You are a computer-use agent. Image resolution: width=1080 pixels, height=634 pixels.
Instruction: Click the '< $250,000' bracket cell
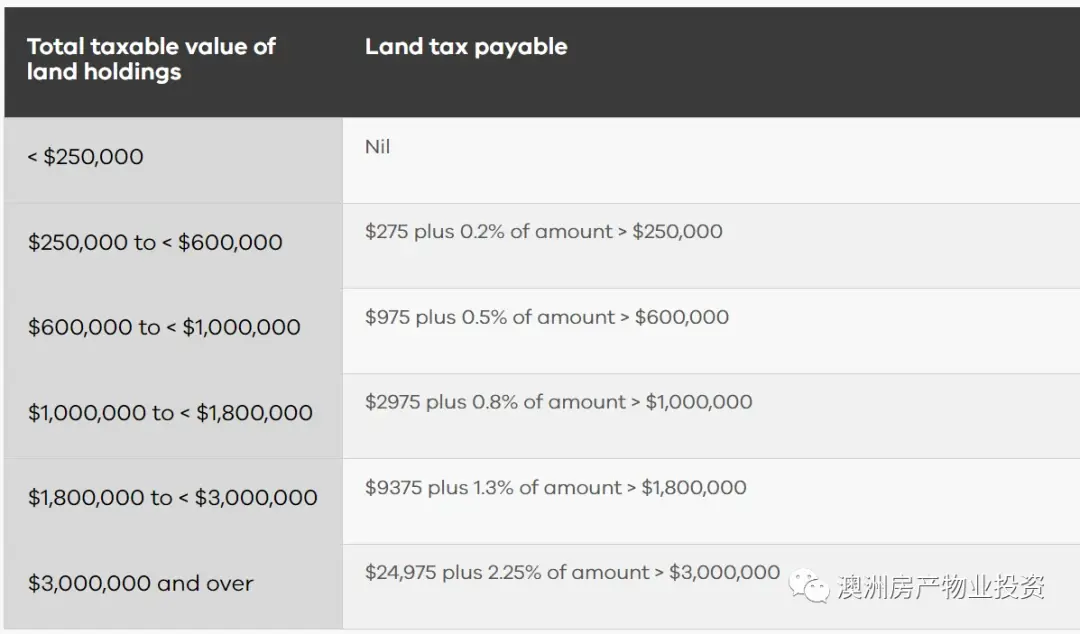85,157
